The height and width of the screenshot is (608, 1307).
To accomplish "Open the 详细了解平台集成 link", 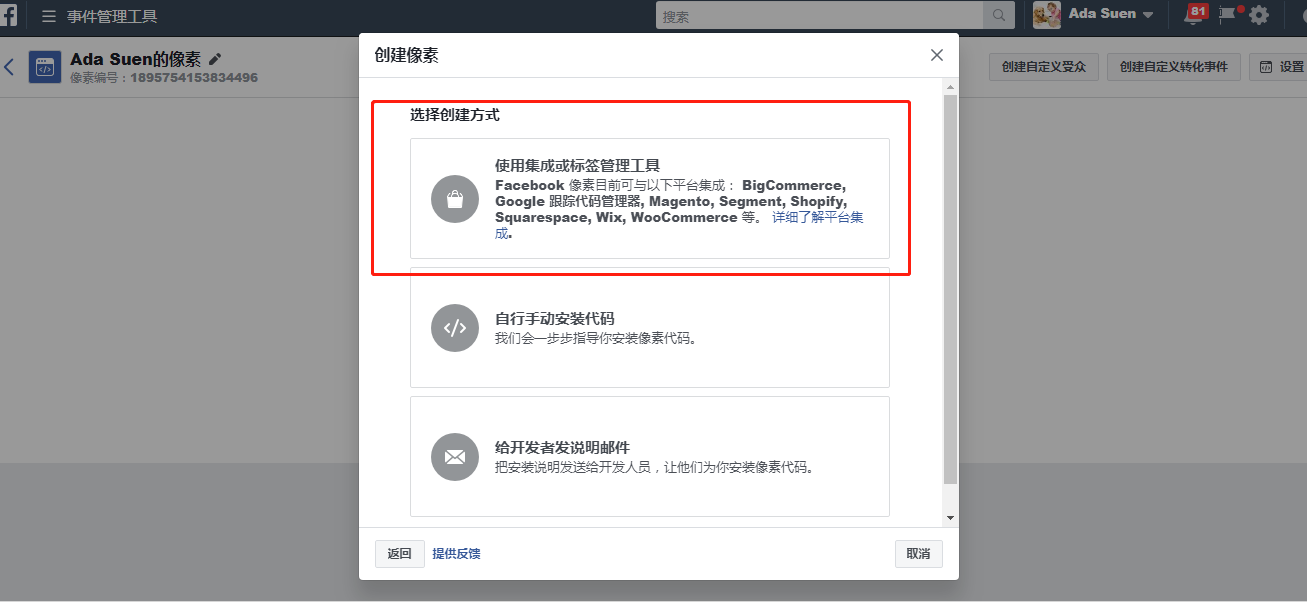I will point(816,217).
